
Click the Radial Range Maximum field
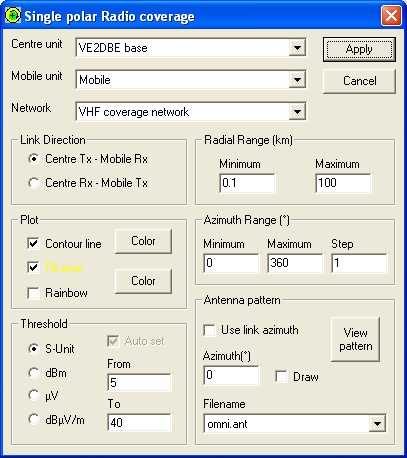pyautogui.click(x=343, y=183)
